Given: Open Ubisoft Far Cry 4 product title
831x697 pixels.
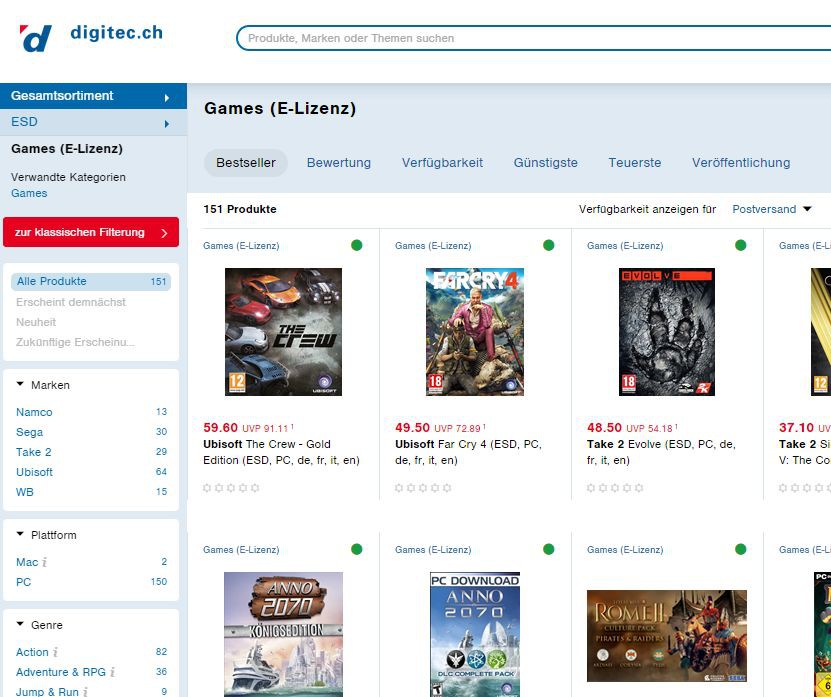Looking at the screenshot, I should (x=468, y=452).
